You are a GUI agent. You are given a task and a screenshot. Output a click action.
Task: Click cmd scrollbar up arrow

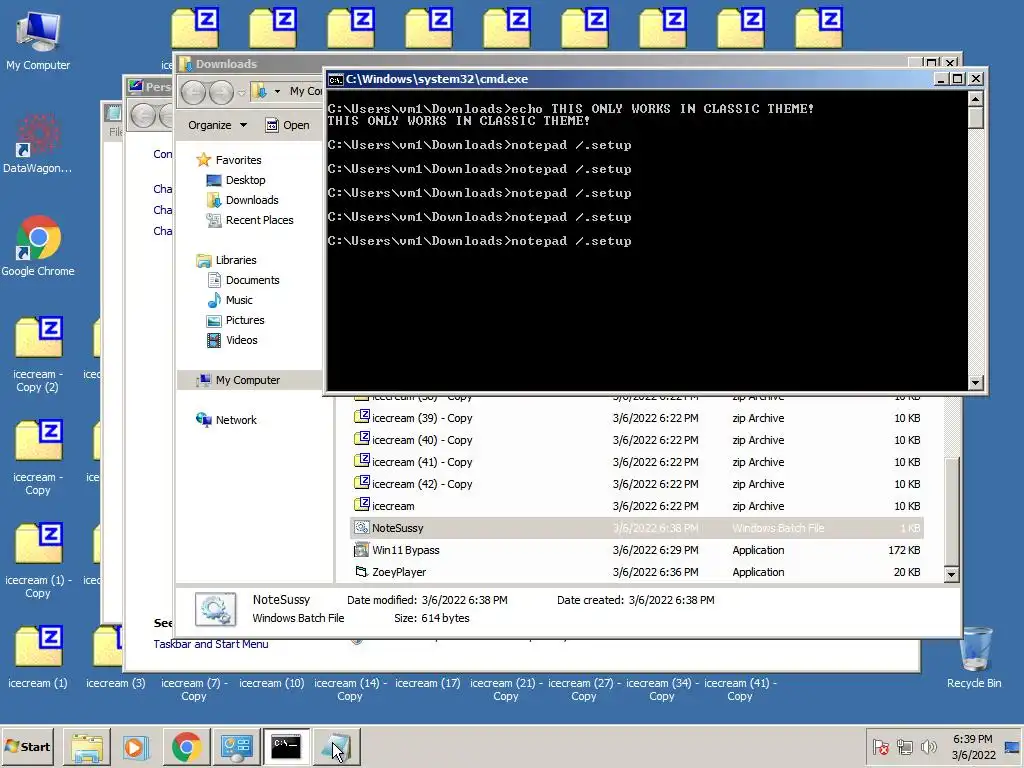click(x=976, y=99)
